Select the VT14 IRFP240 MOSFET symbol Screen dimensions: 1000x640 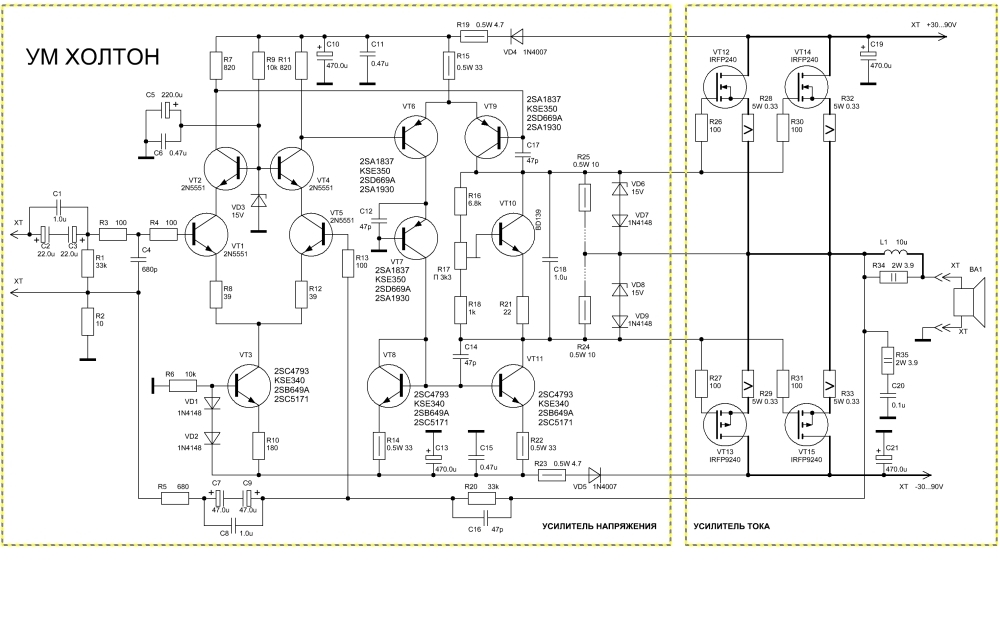click(806, 87)
